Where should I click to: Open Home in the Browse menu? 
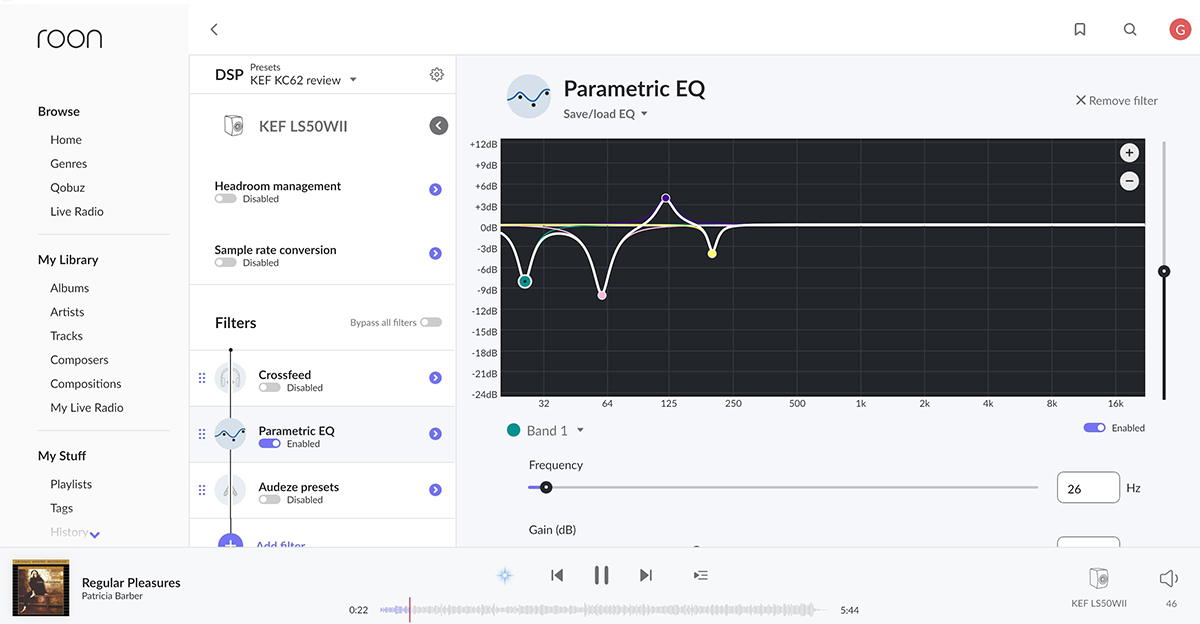click(x=66, y=140)
